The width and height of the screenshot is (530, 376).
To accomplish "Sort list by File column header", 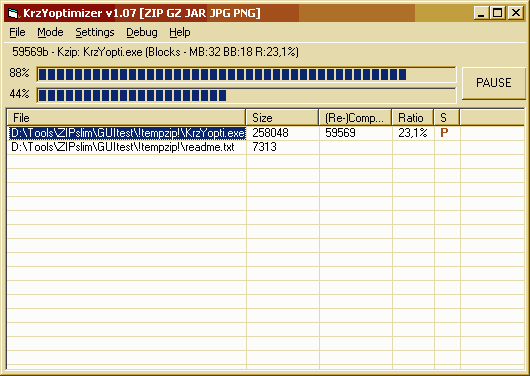I will 126,118.
